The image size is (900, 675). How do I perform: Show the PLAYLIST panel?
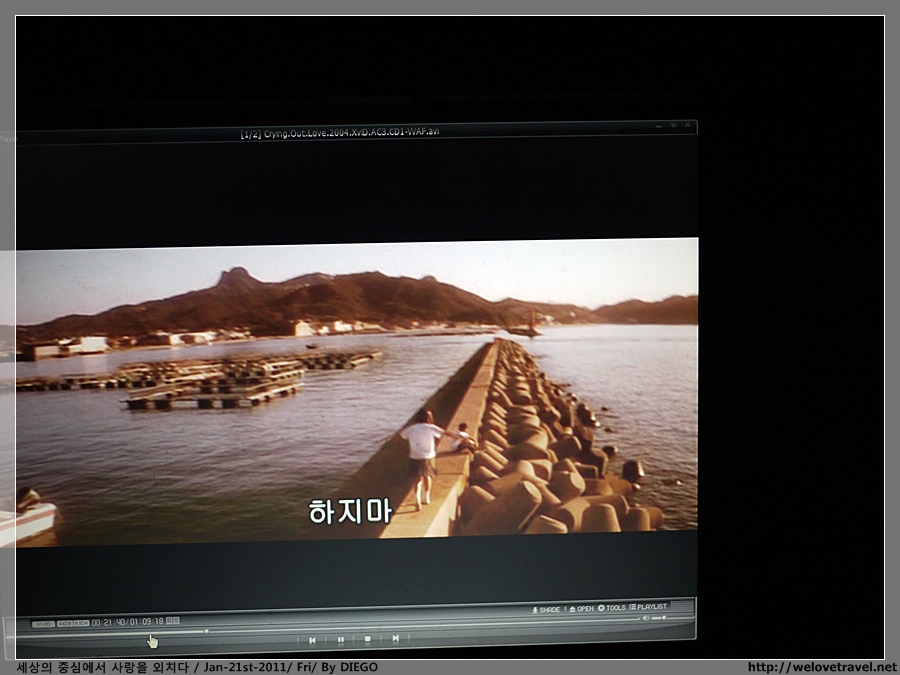tap(648, 607)
